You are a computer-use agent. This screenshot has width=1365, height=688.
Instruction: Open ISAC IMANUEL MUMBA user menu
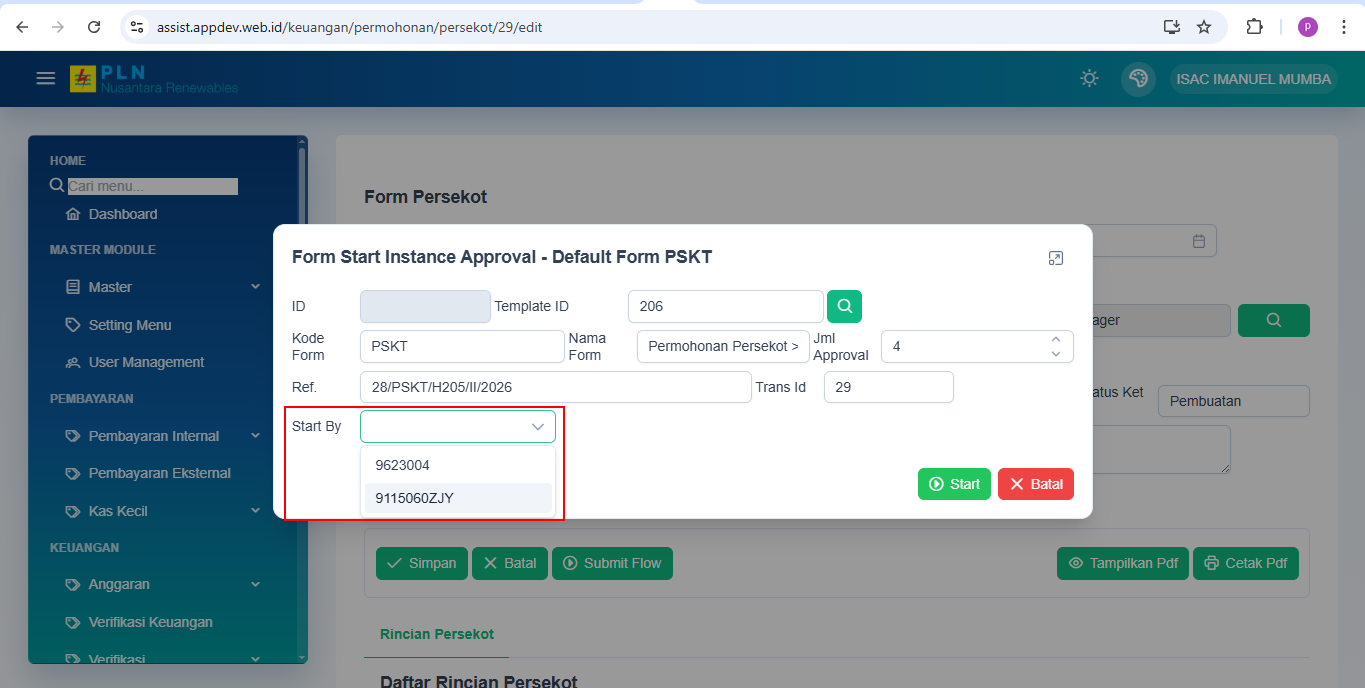pos(1254,79)
